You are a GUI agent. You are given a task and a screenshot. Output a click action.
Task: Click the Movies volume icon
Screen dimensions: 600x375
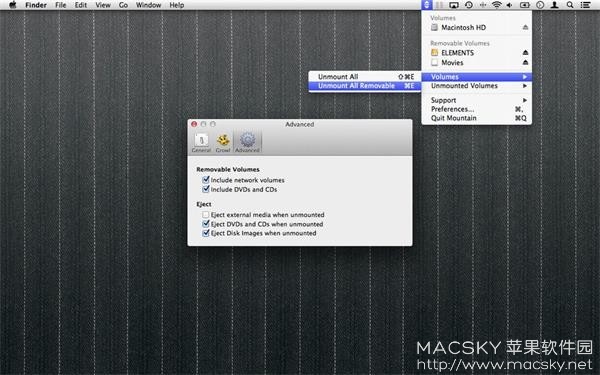[x=434, y=62]
